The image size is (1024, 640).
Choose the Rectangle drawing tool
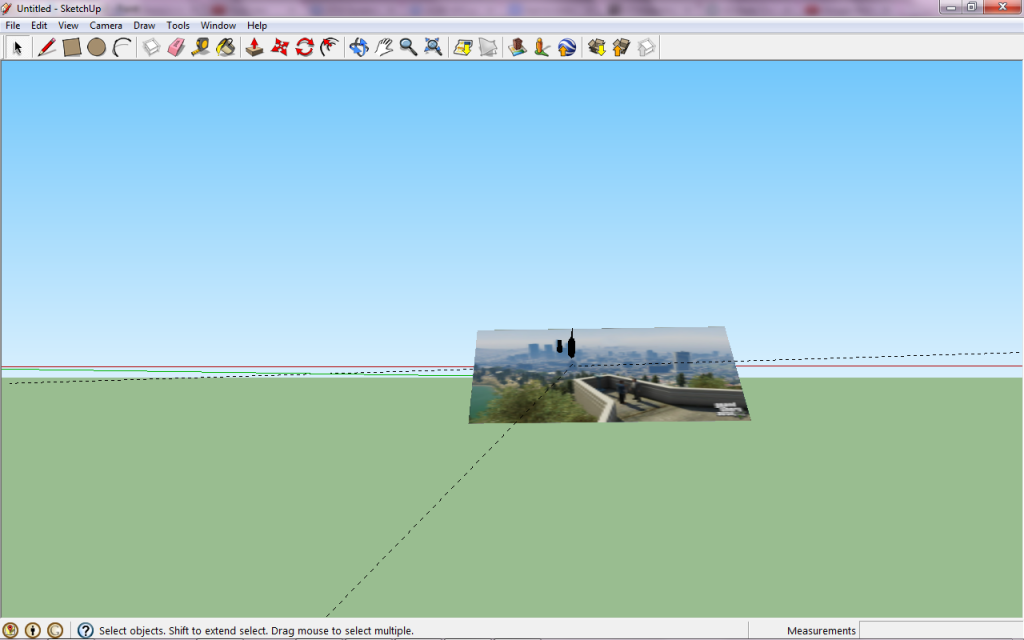coord(71,47)
